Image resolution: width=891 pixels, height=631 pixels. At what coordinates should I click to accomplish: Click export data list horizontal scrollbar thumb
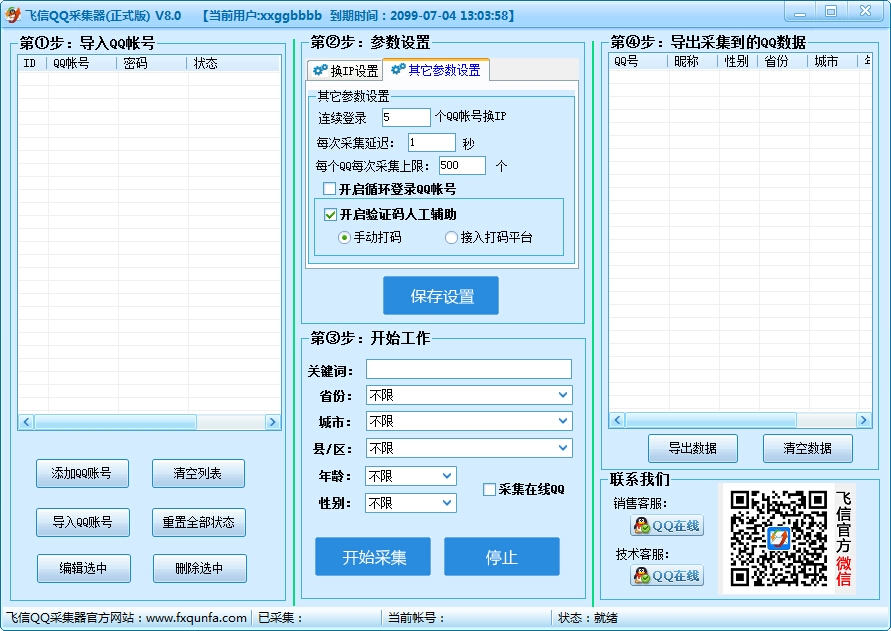(x=711, y=420)
